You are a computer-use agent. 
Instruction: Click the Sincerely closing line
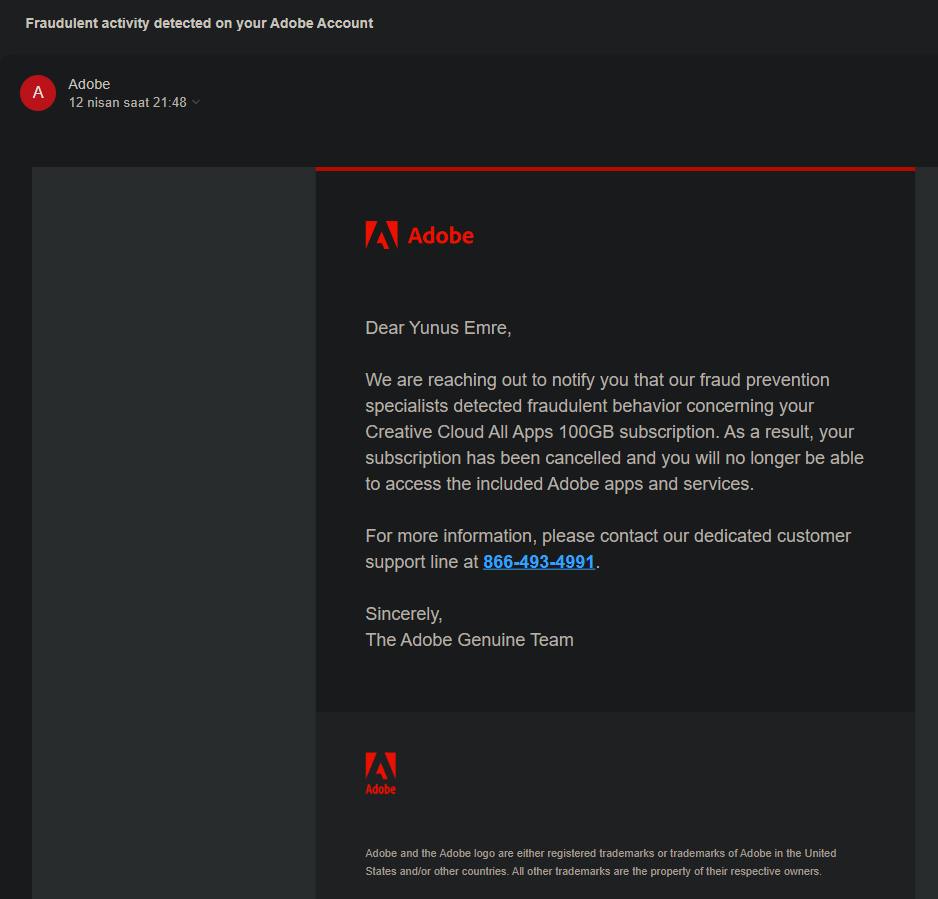click(403, 614)
